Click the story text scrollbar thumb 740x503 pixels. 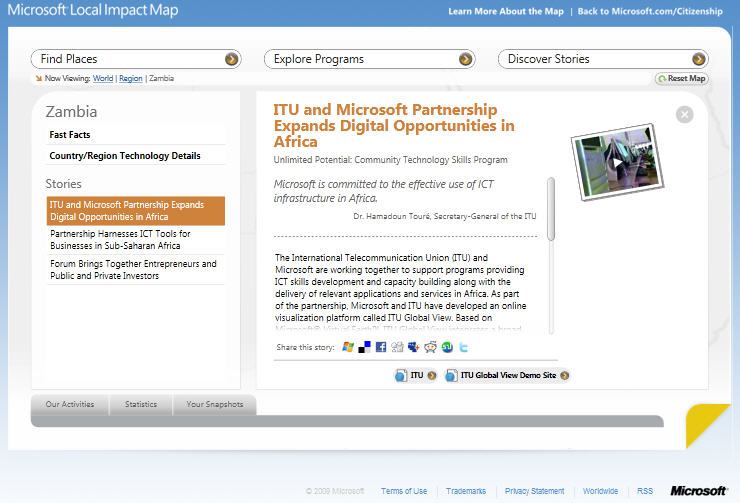coord(551,209)
